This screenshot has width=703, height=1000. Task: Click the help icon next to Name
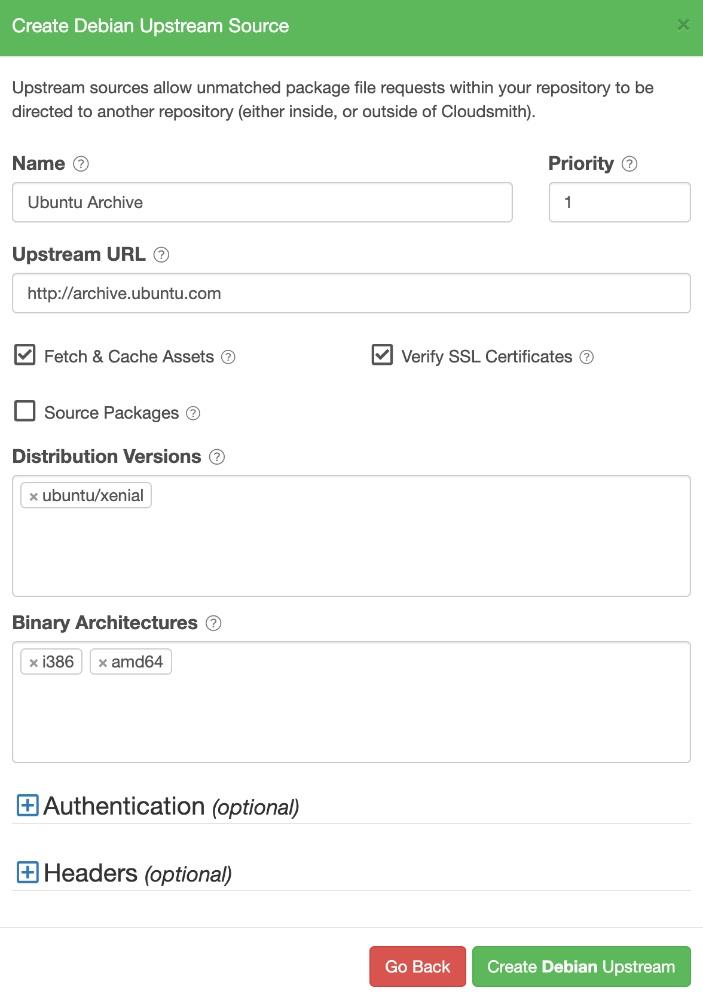click(80, 164)
